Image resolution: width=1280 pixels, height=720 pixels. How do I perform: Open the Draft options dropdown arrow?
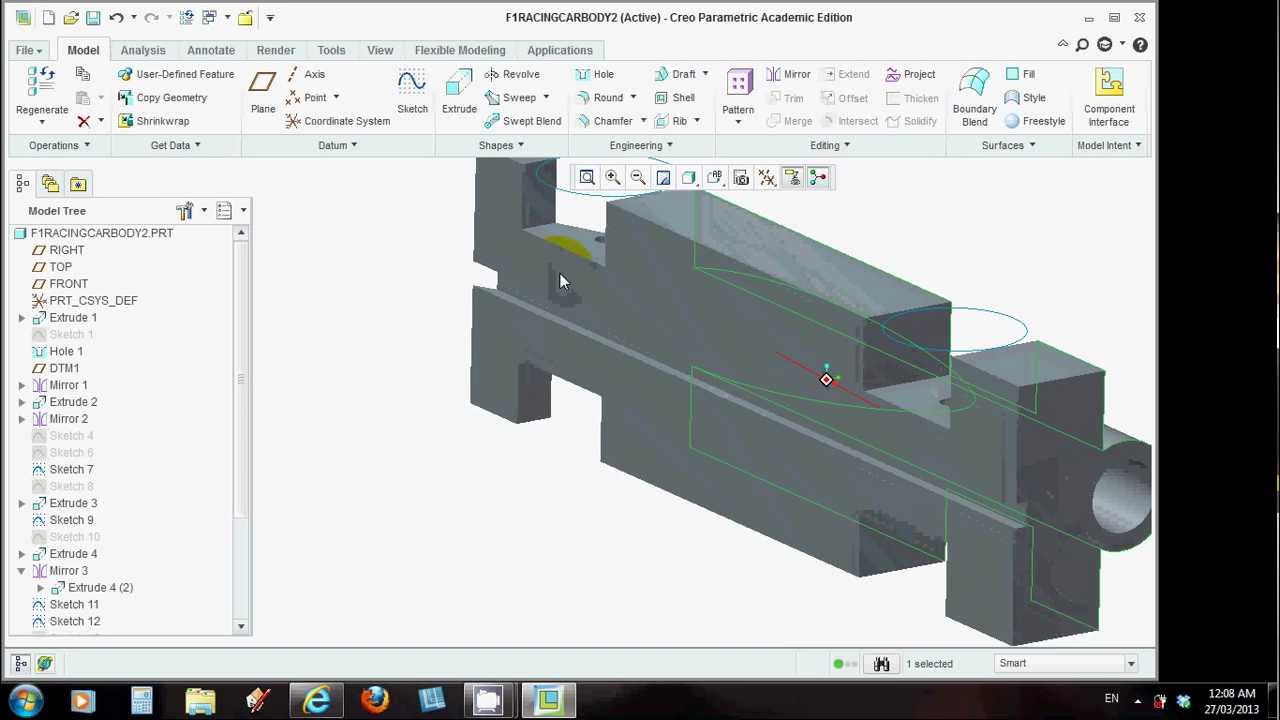(705, 74)
